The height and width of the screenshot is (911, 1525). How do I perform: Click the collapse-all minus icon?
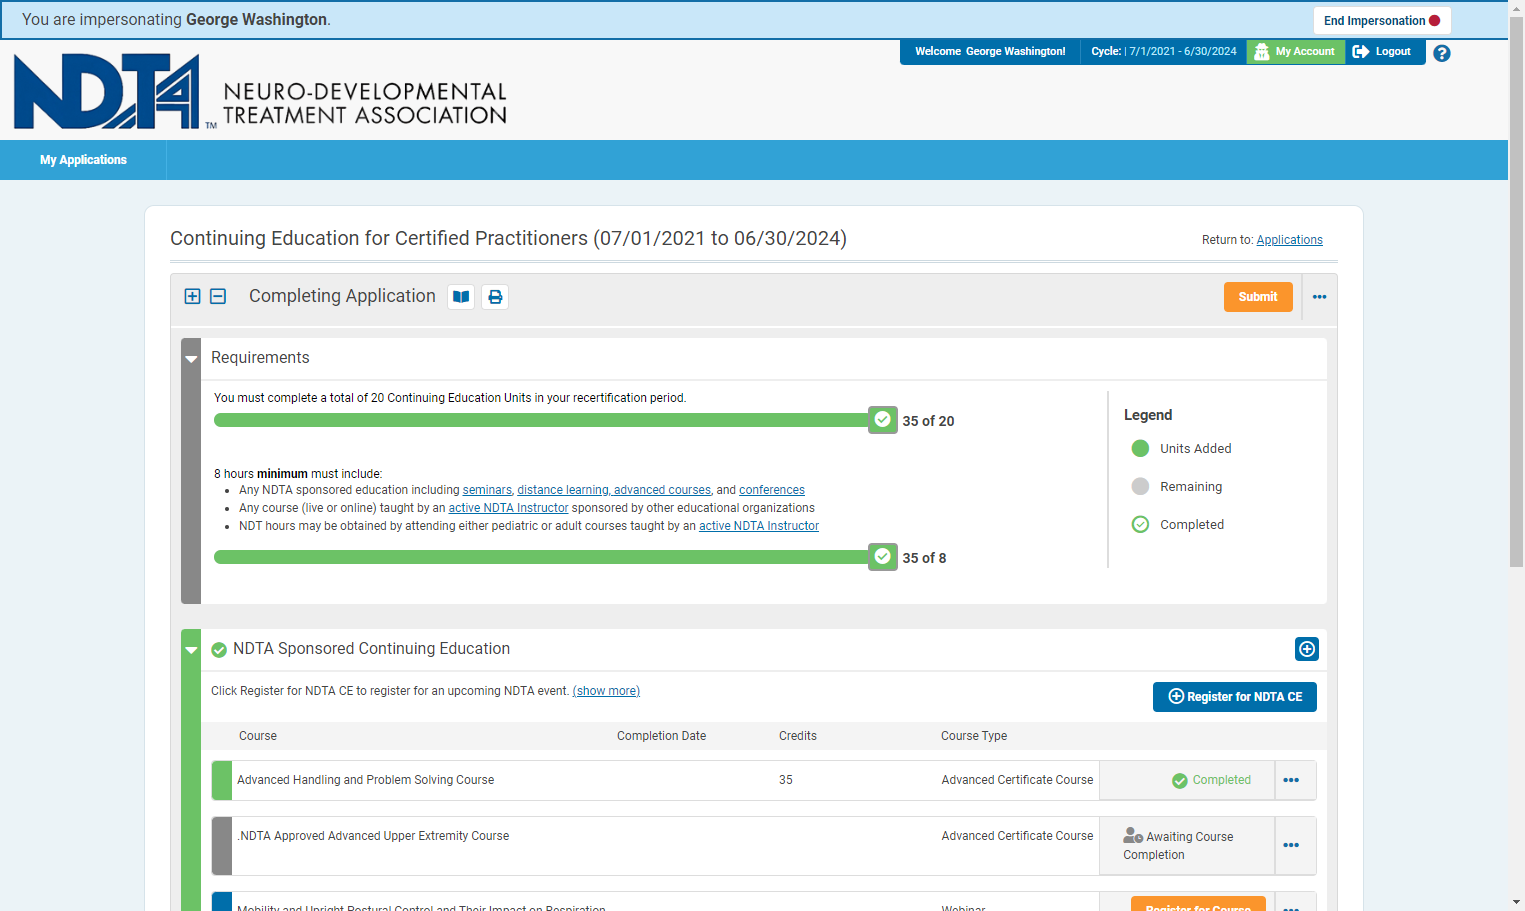[x=218, y=296]
